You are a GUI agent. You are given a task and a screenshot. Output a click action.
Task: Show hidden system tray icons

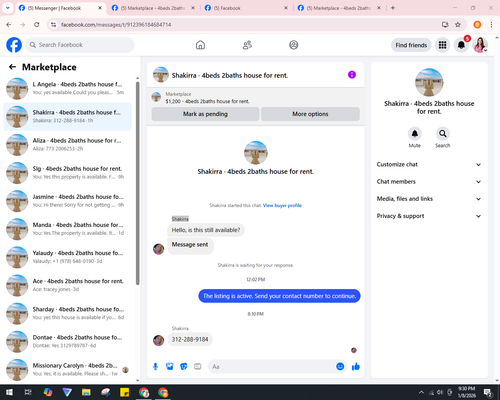(422, 392)
